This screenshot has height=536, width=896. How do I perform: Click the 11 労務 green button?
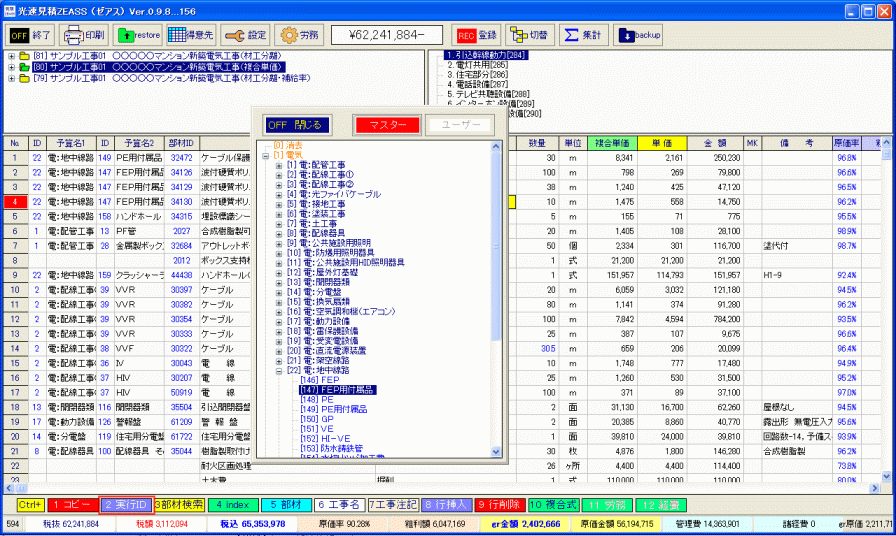(607, 505)
